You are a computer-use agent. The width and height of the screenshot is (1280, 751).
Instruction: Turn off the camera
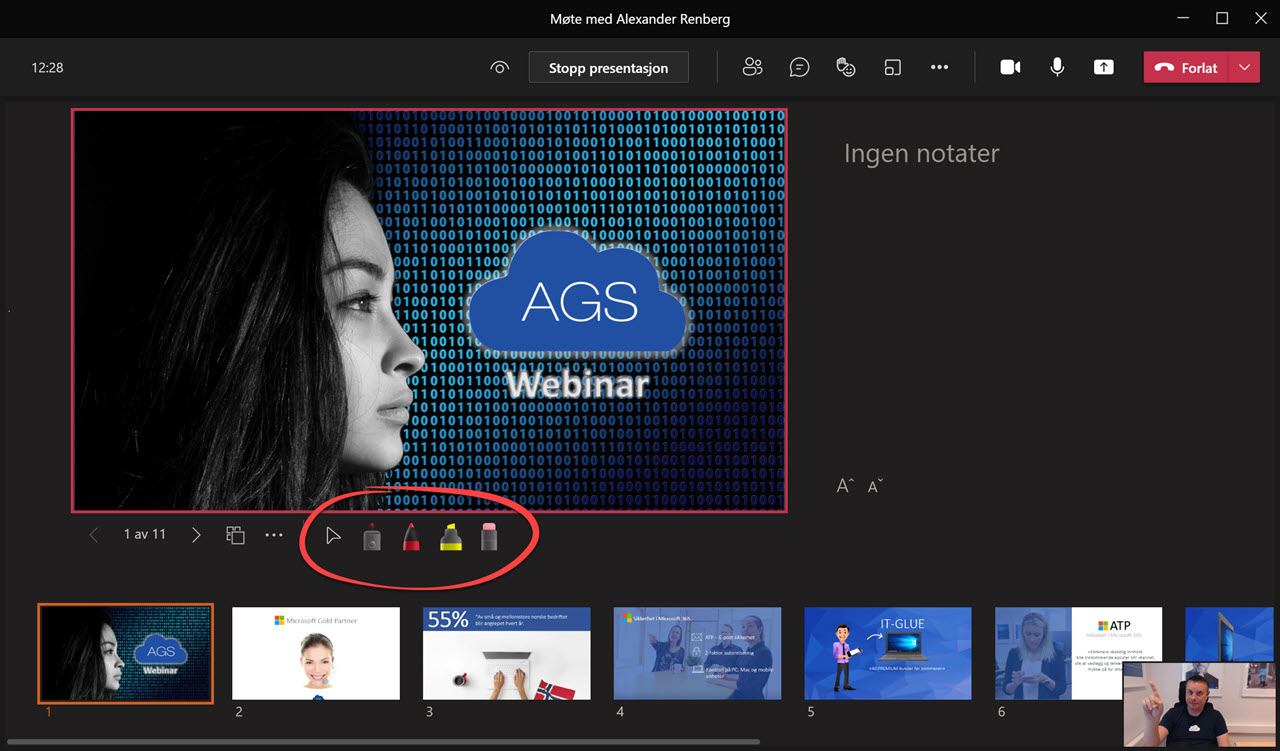click(x=1010, y=67)
